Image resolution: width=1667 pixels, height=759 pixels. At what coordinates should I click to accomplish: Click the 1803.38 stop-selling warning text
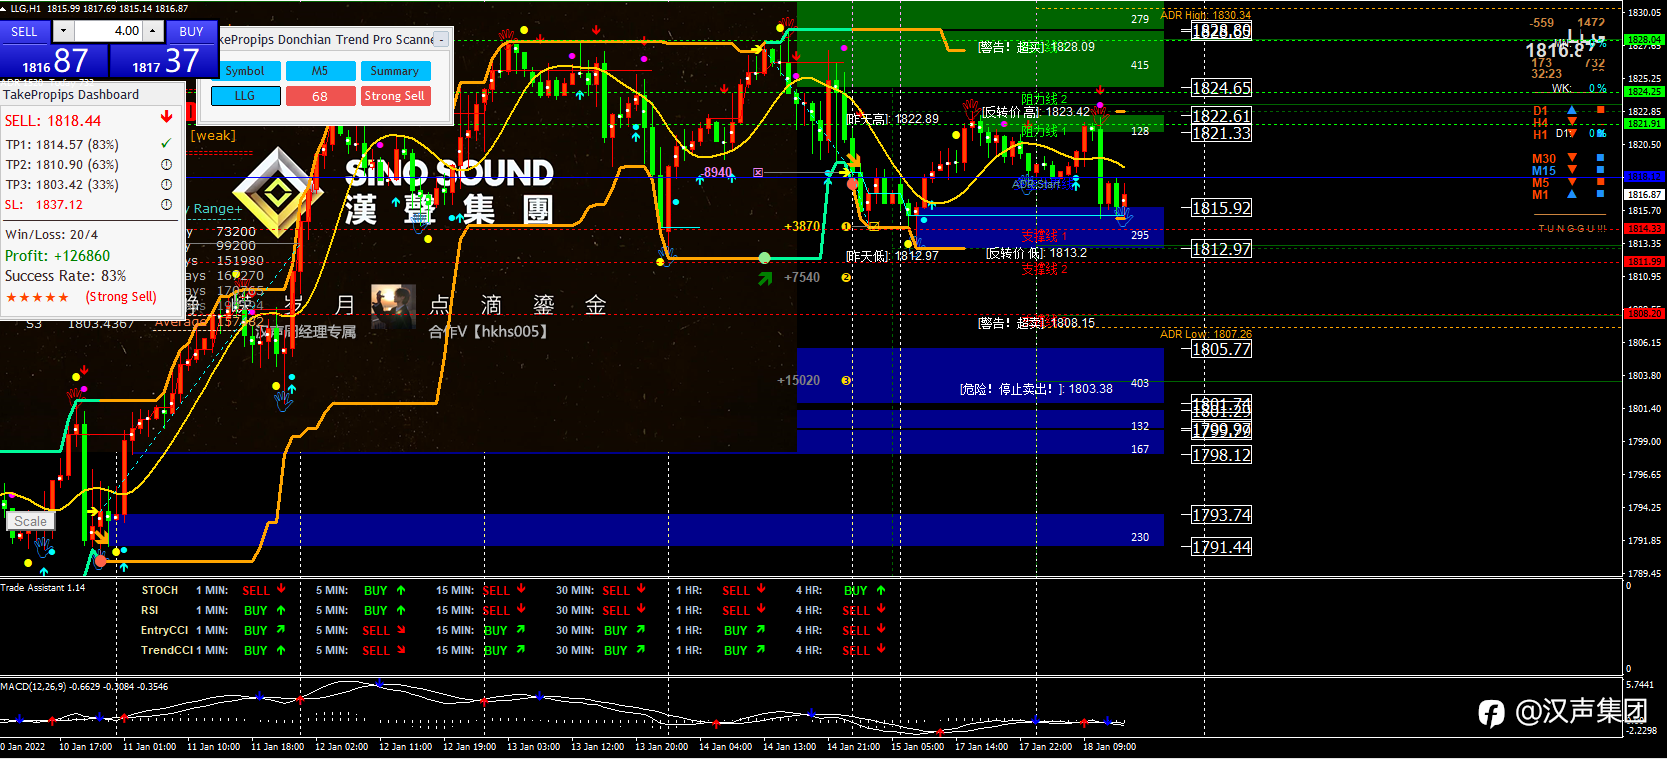(1036, 389)
